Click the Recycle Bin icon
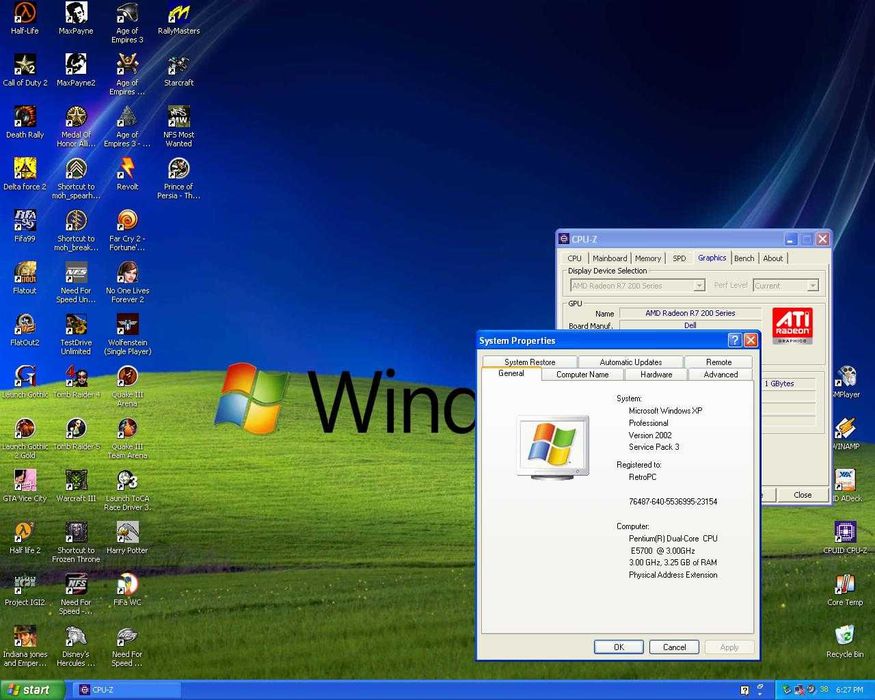The image size is (875, 700). (845, 641)
